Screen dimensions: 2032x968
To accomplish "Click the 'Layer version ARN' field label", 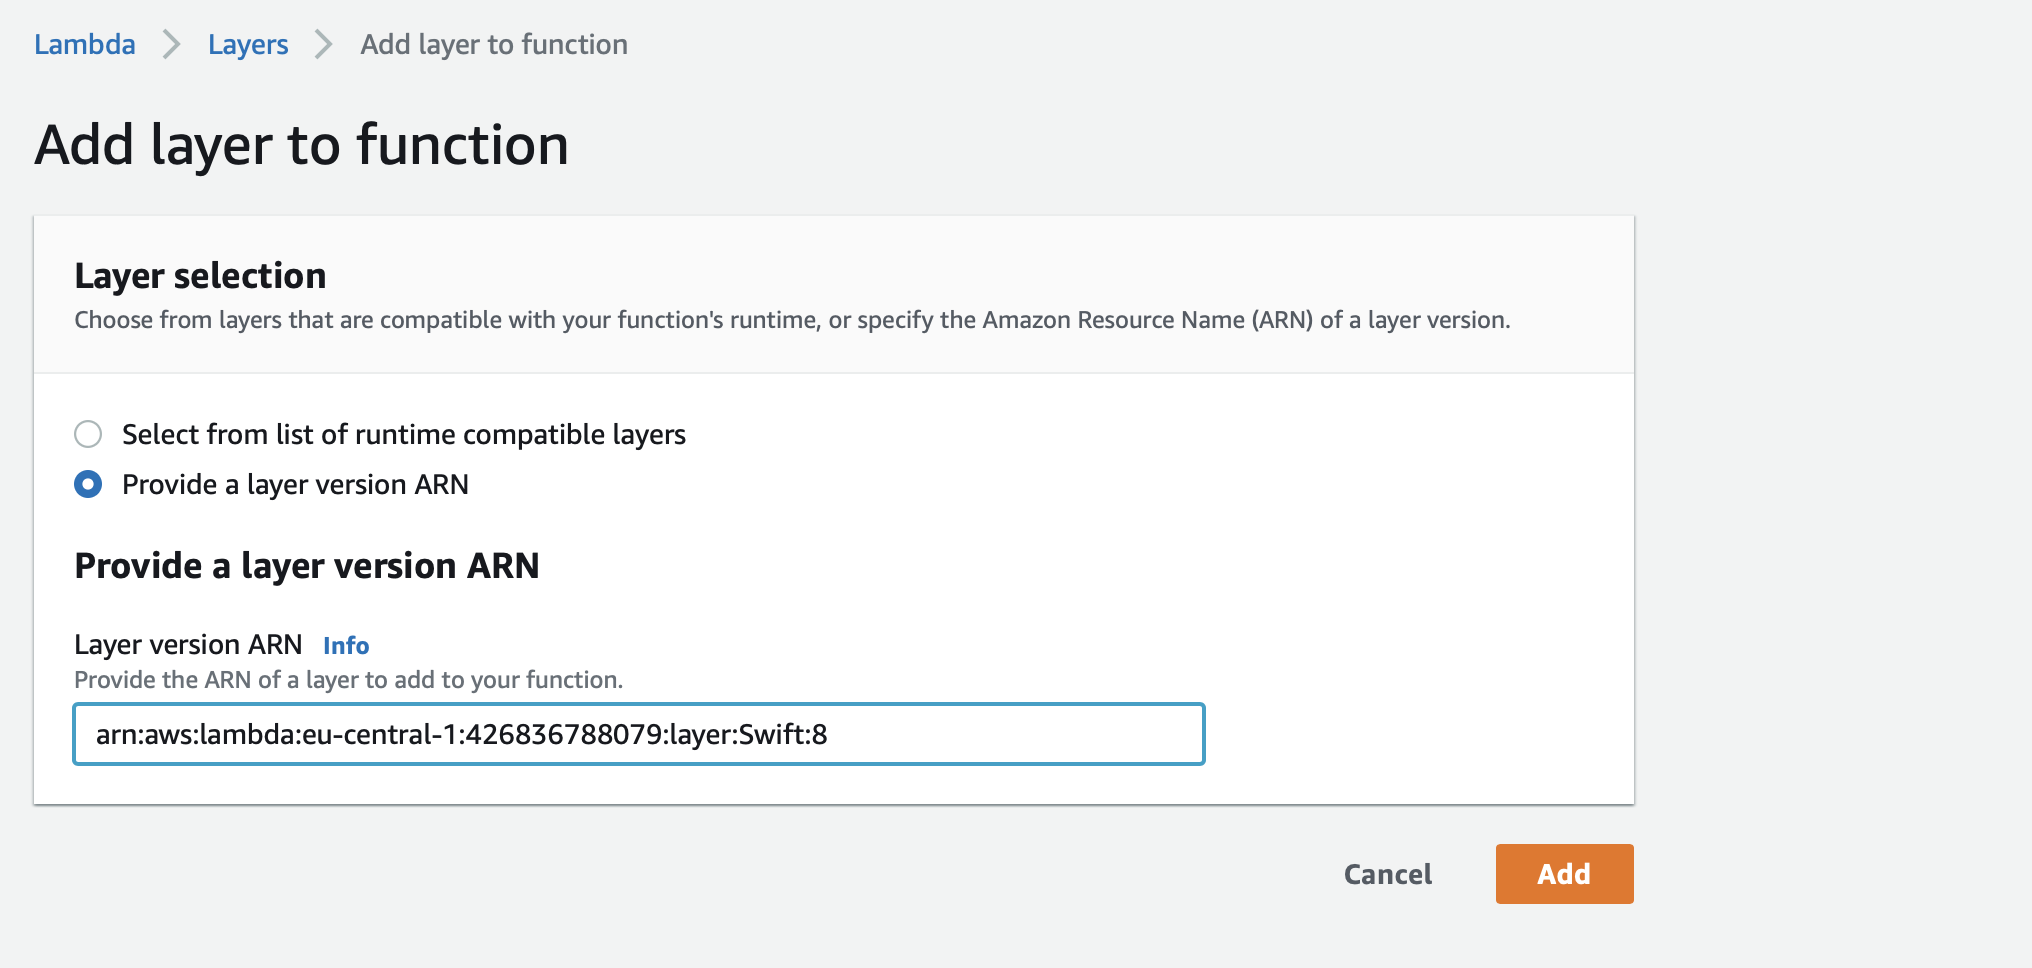I will pyautogui.click(x=188, y=645).
